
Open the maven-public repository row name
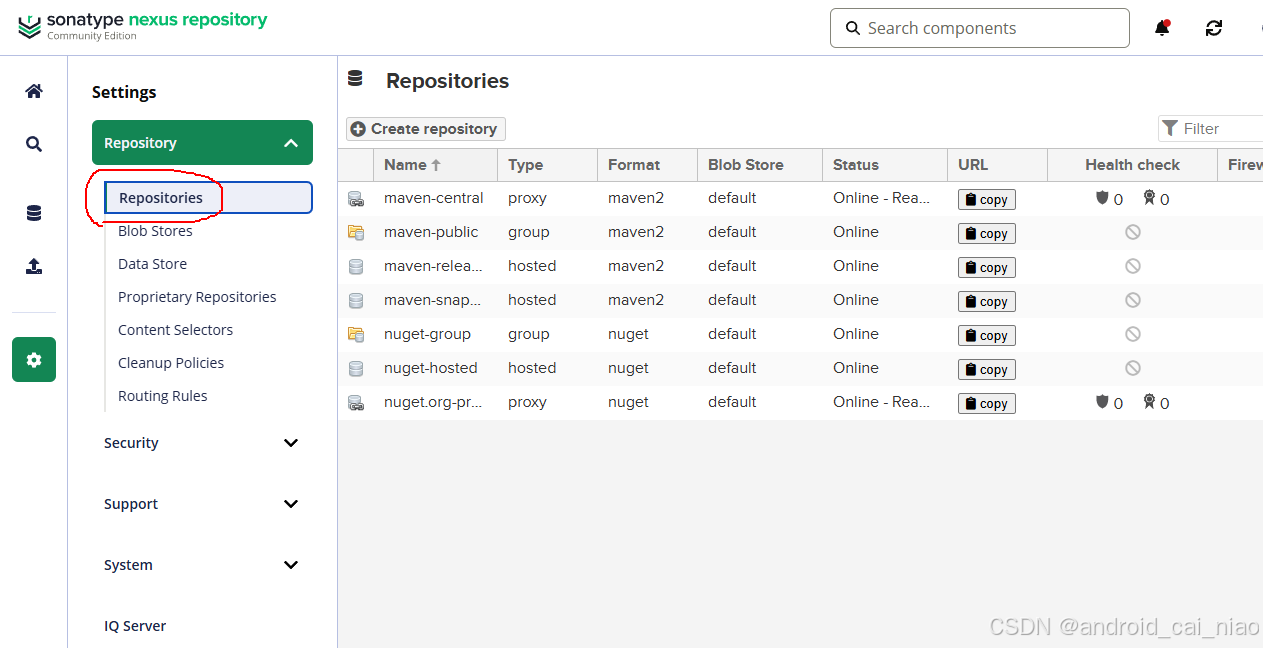click(431, 232)
